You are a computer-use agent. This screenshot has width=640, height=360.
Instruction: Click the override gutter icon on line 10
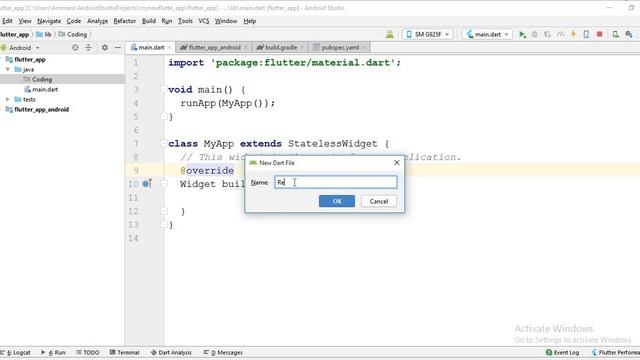(147, 184)
